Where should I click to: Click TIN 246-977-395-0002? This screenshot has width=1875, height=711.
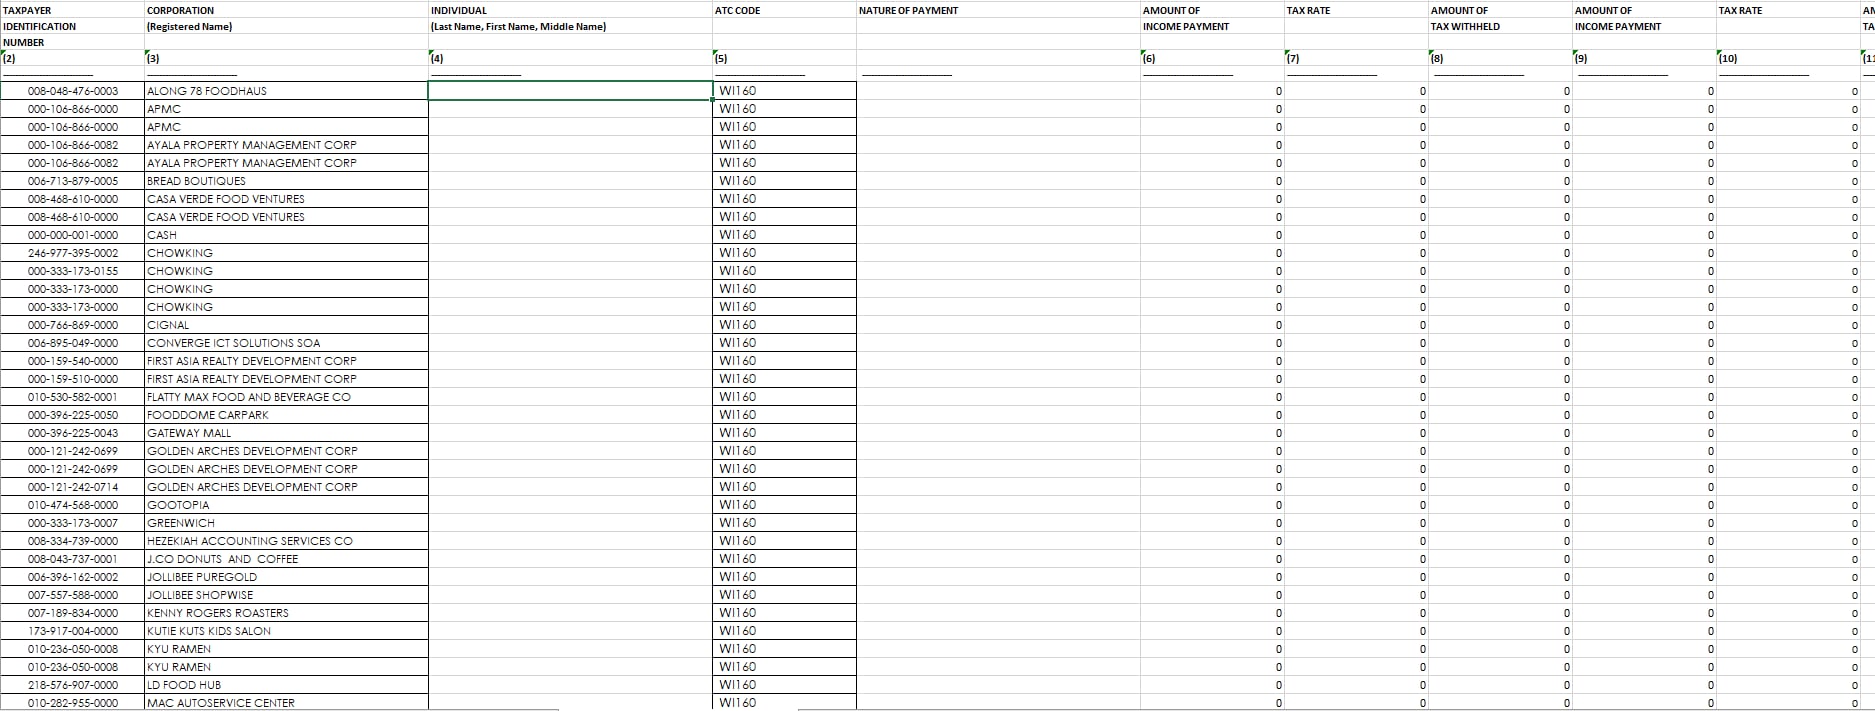tap(73, 253)
